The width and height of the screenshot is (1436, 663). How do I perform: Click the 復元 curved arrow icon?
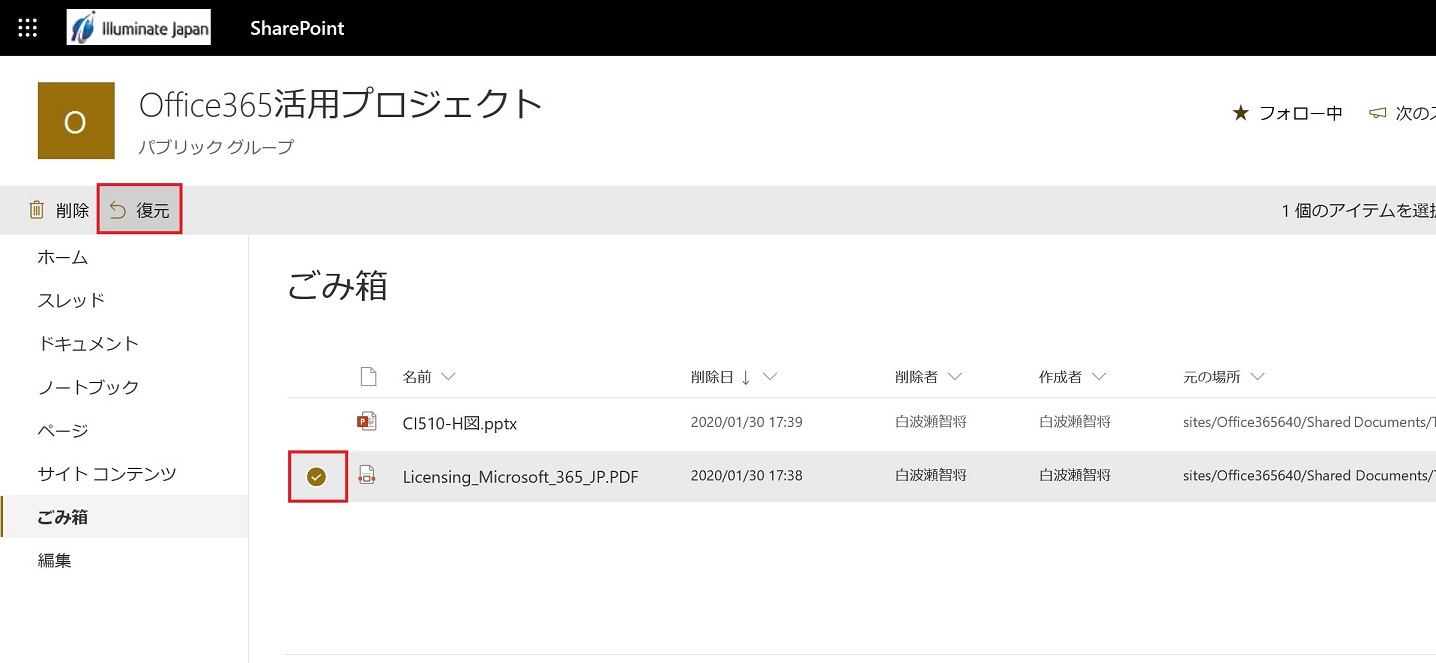[x=118, y=210]
